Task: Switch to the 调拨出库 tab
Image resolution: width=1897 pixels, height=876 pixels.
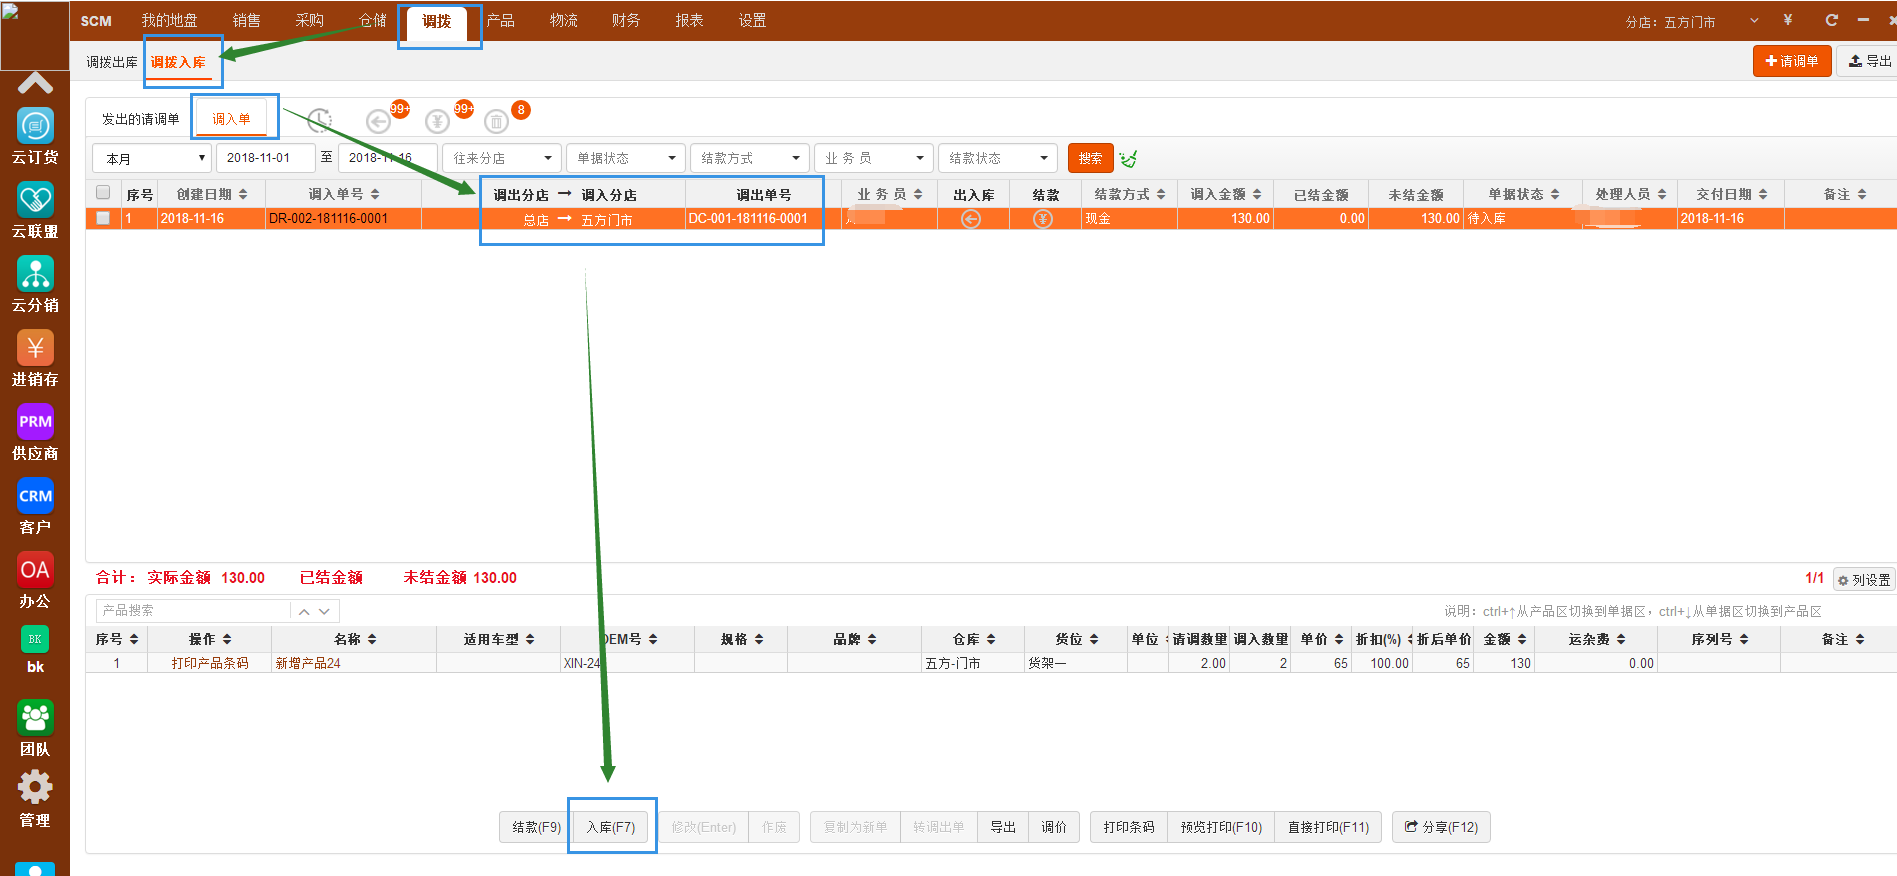Action: [x=111, y=62]
